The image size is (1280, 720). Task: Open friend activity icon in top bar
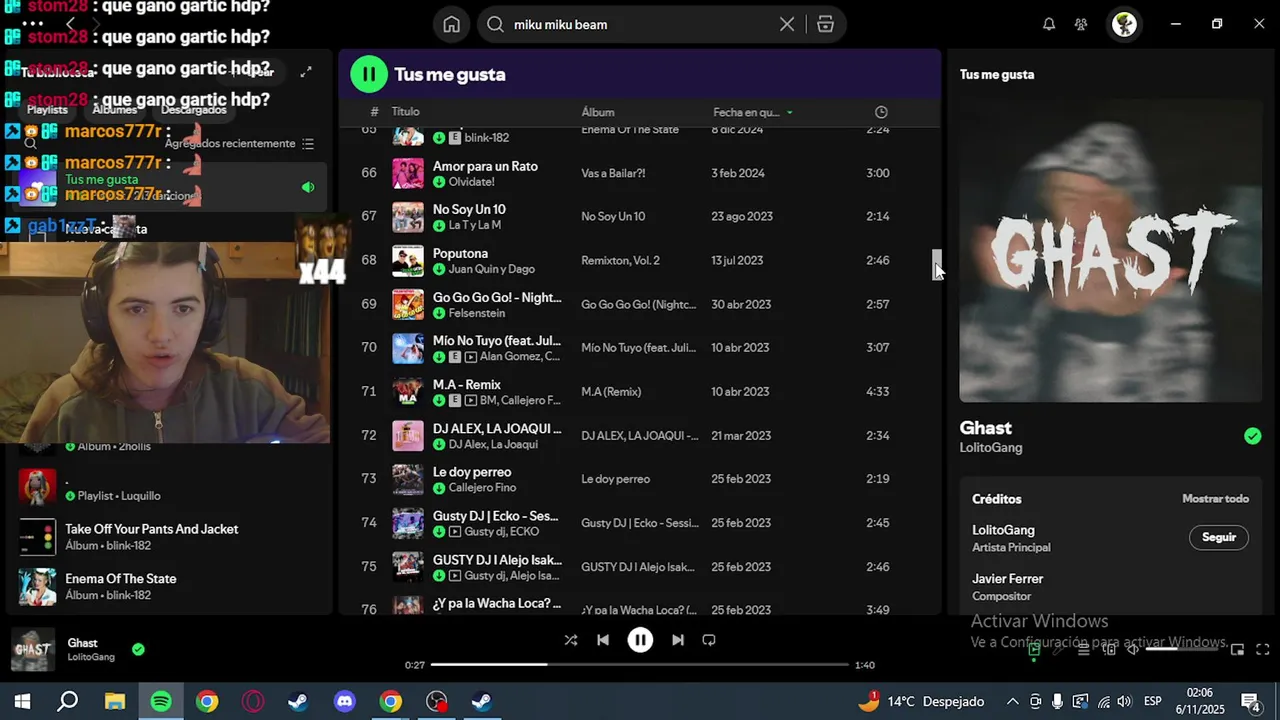click(x=1081, y=24)
